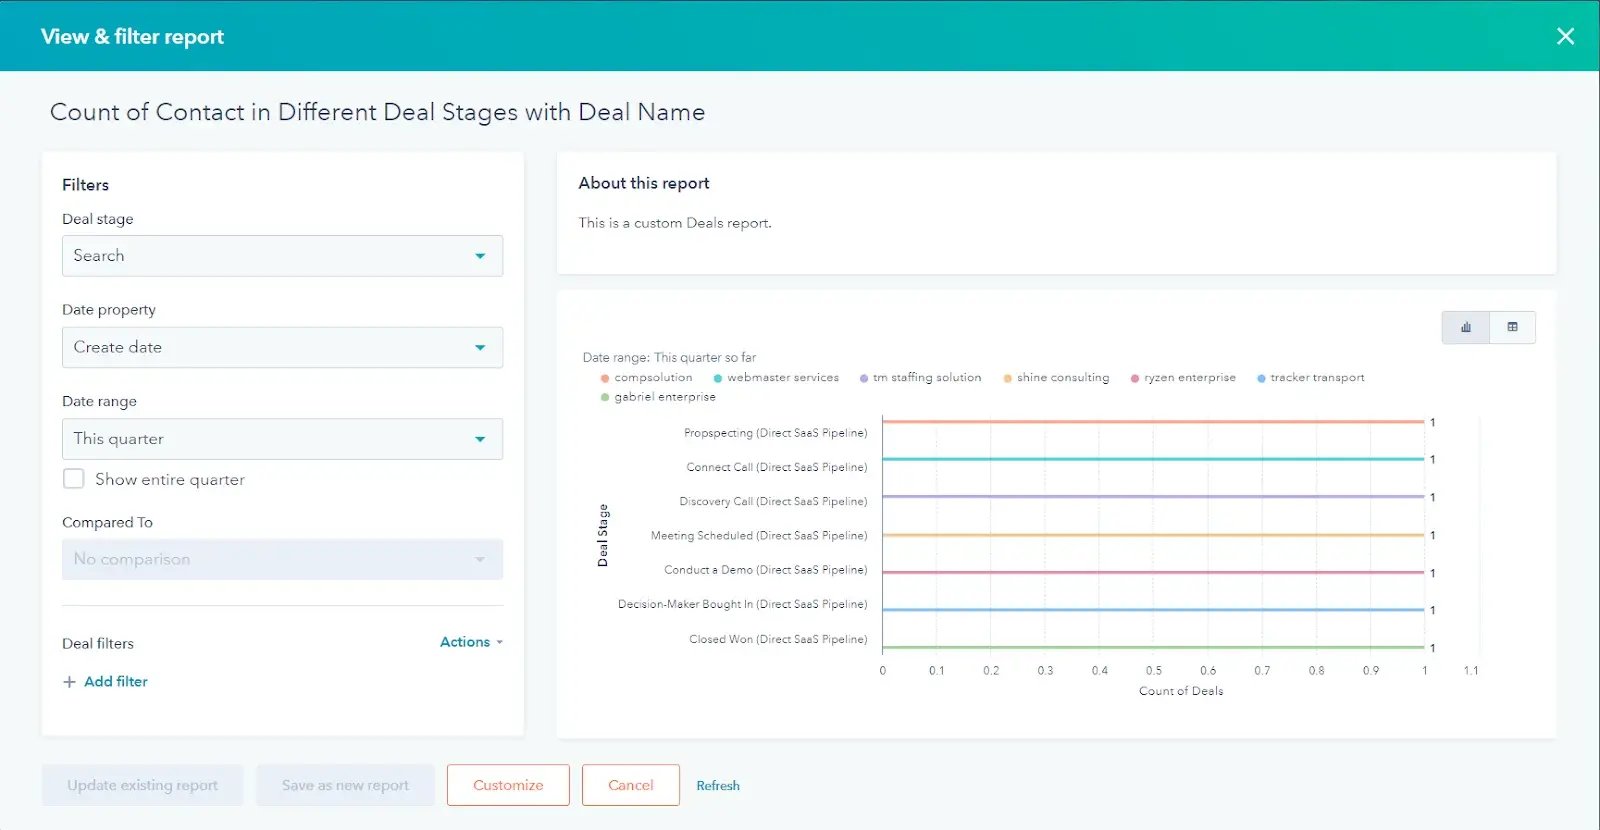Click the Discovery Call bar in the chart
The width and height of the screenshot is (1600, 830).
1153,497
